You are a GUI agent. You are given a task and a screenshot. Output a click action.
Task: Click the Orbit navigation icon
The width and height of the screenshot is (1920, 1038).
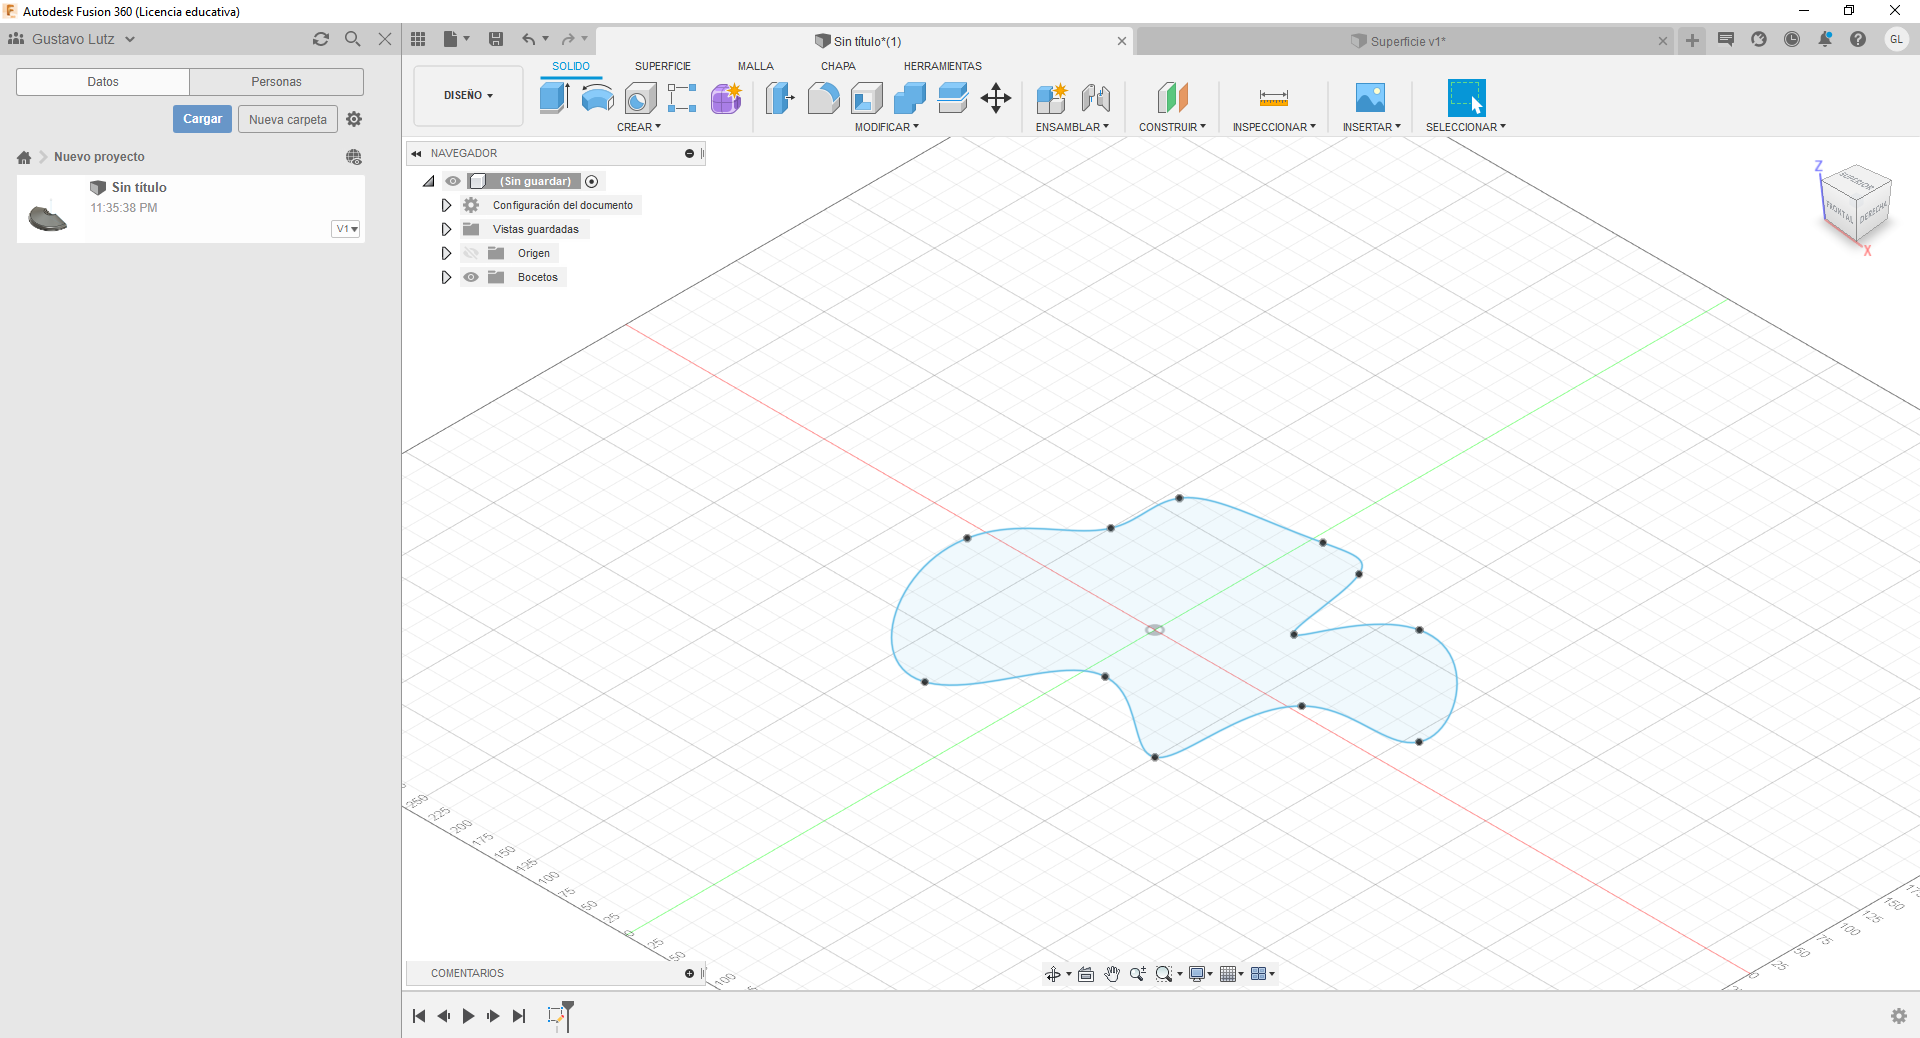tap(1053, 974)
